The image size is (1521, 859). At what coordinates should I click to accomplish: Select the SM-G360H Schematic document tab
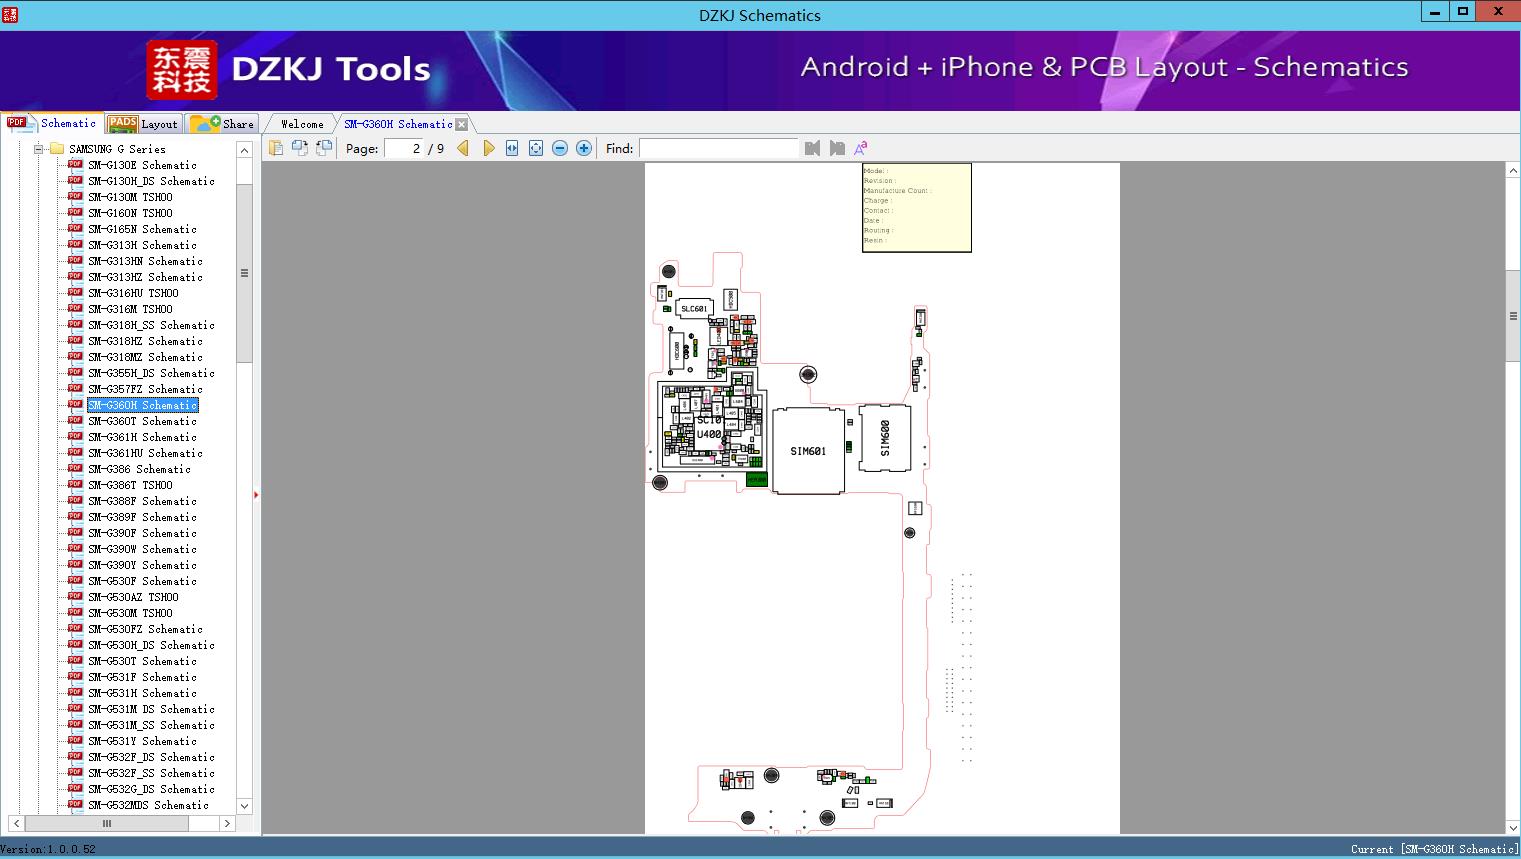click(x=398, y=125)
